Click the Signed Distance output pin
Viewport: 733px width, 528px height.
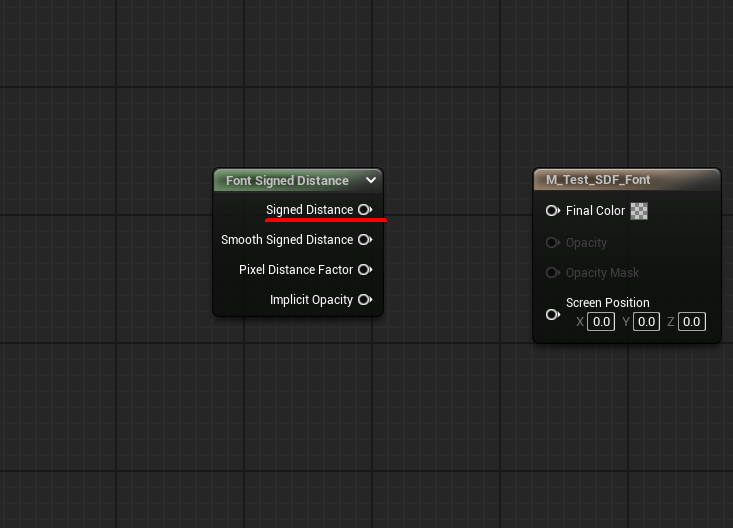(x=365, y=210)
